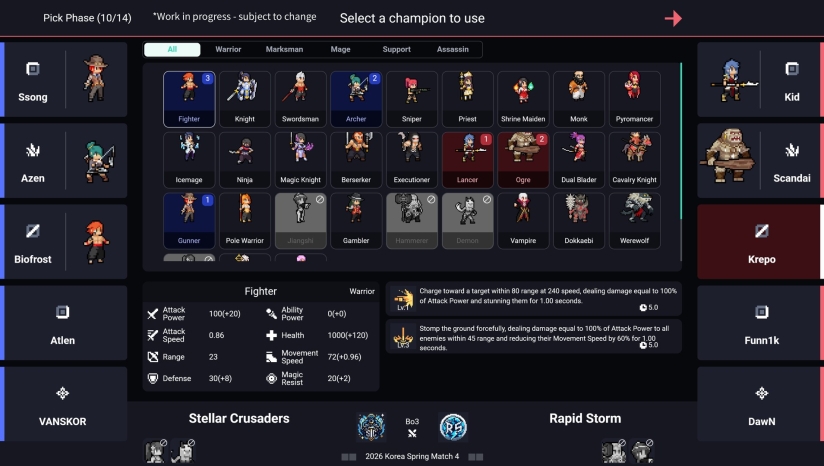Select player Krepo's highlighted slot
Screen dimensions: 824x466
click(x=760, y=242)
